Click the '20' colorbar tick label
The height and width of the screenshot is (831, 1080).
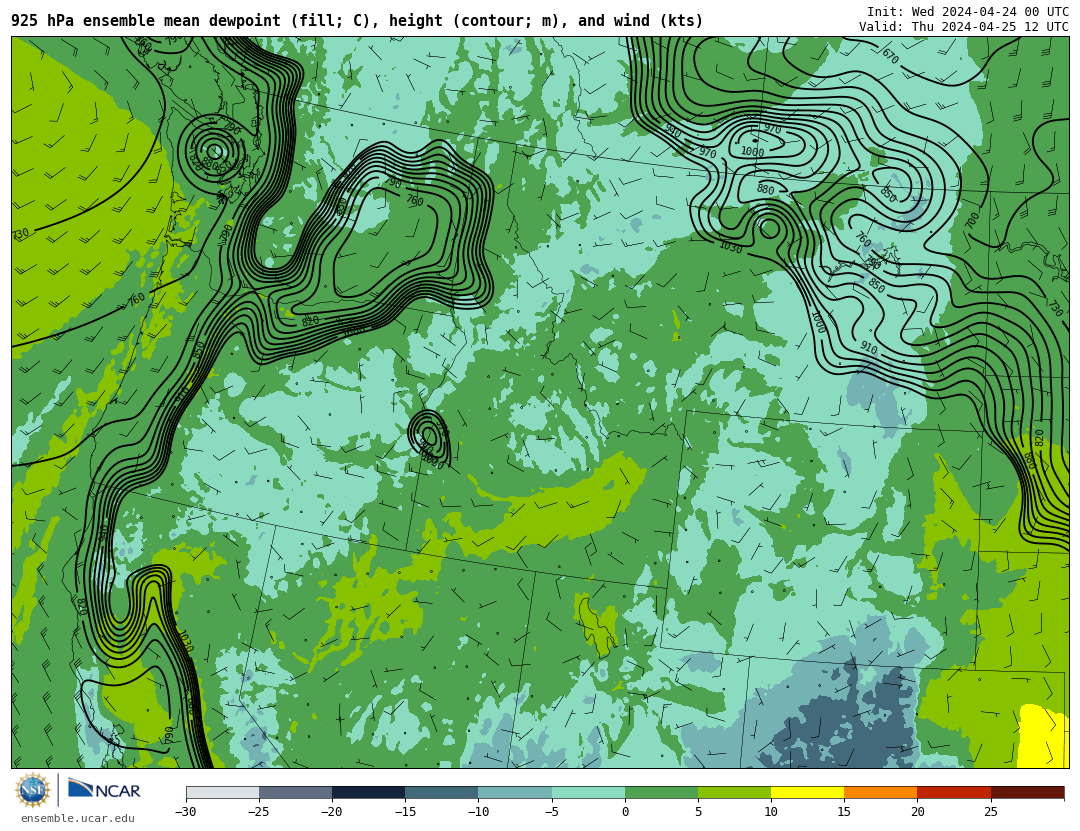point(917,812)
